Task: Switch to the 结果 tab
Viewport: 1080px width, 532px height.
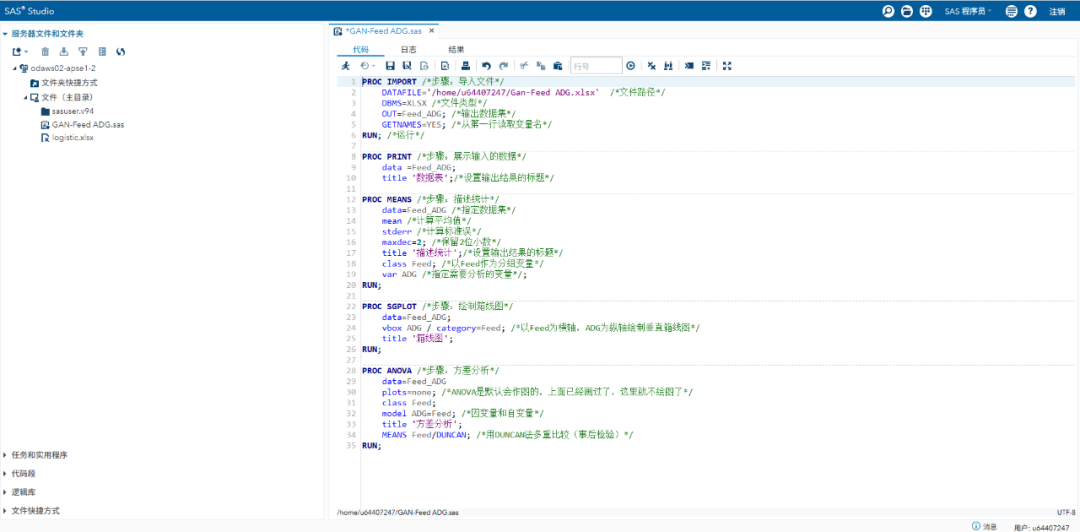Action: [x=456, y=48]
